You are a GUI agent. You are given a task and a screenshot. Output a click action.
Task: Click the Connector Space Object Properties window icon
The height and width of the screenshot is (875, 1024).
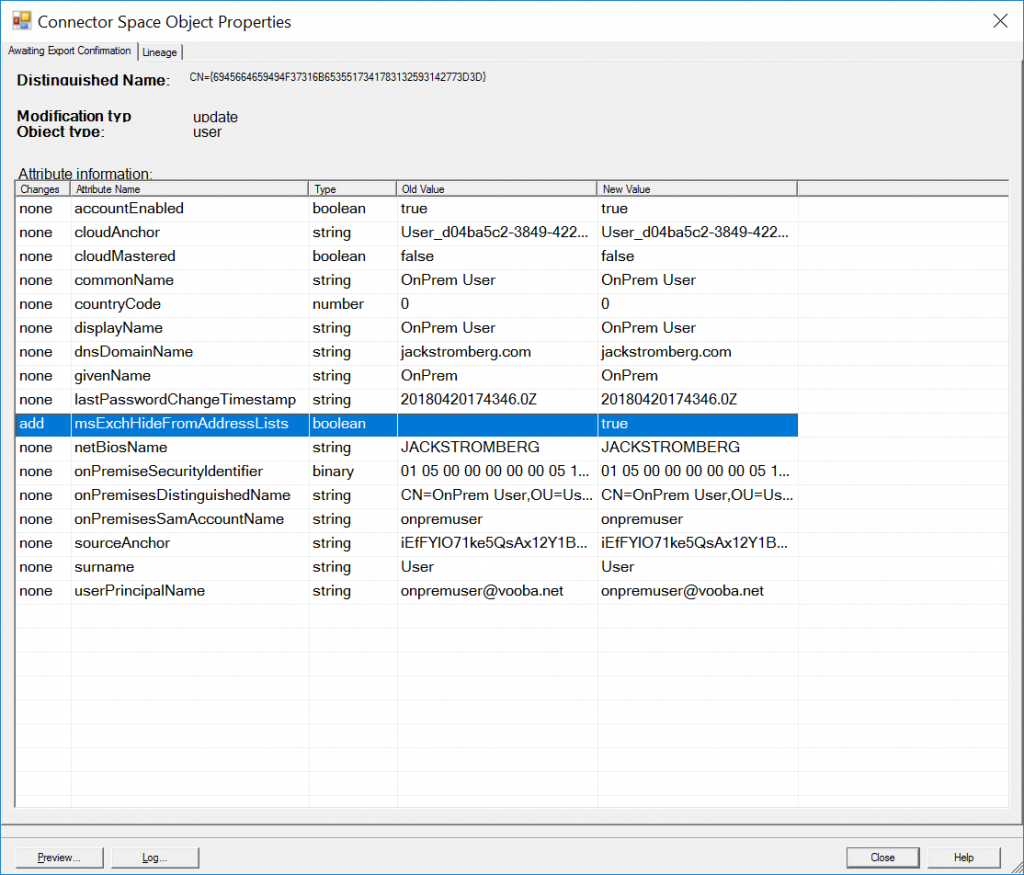pos(22,21)
